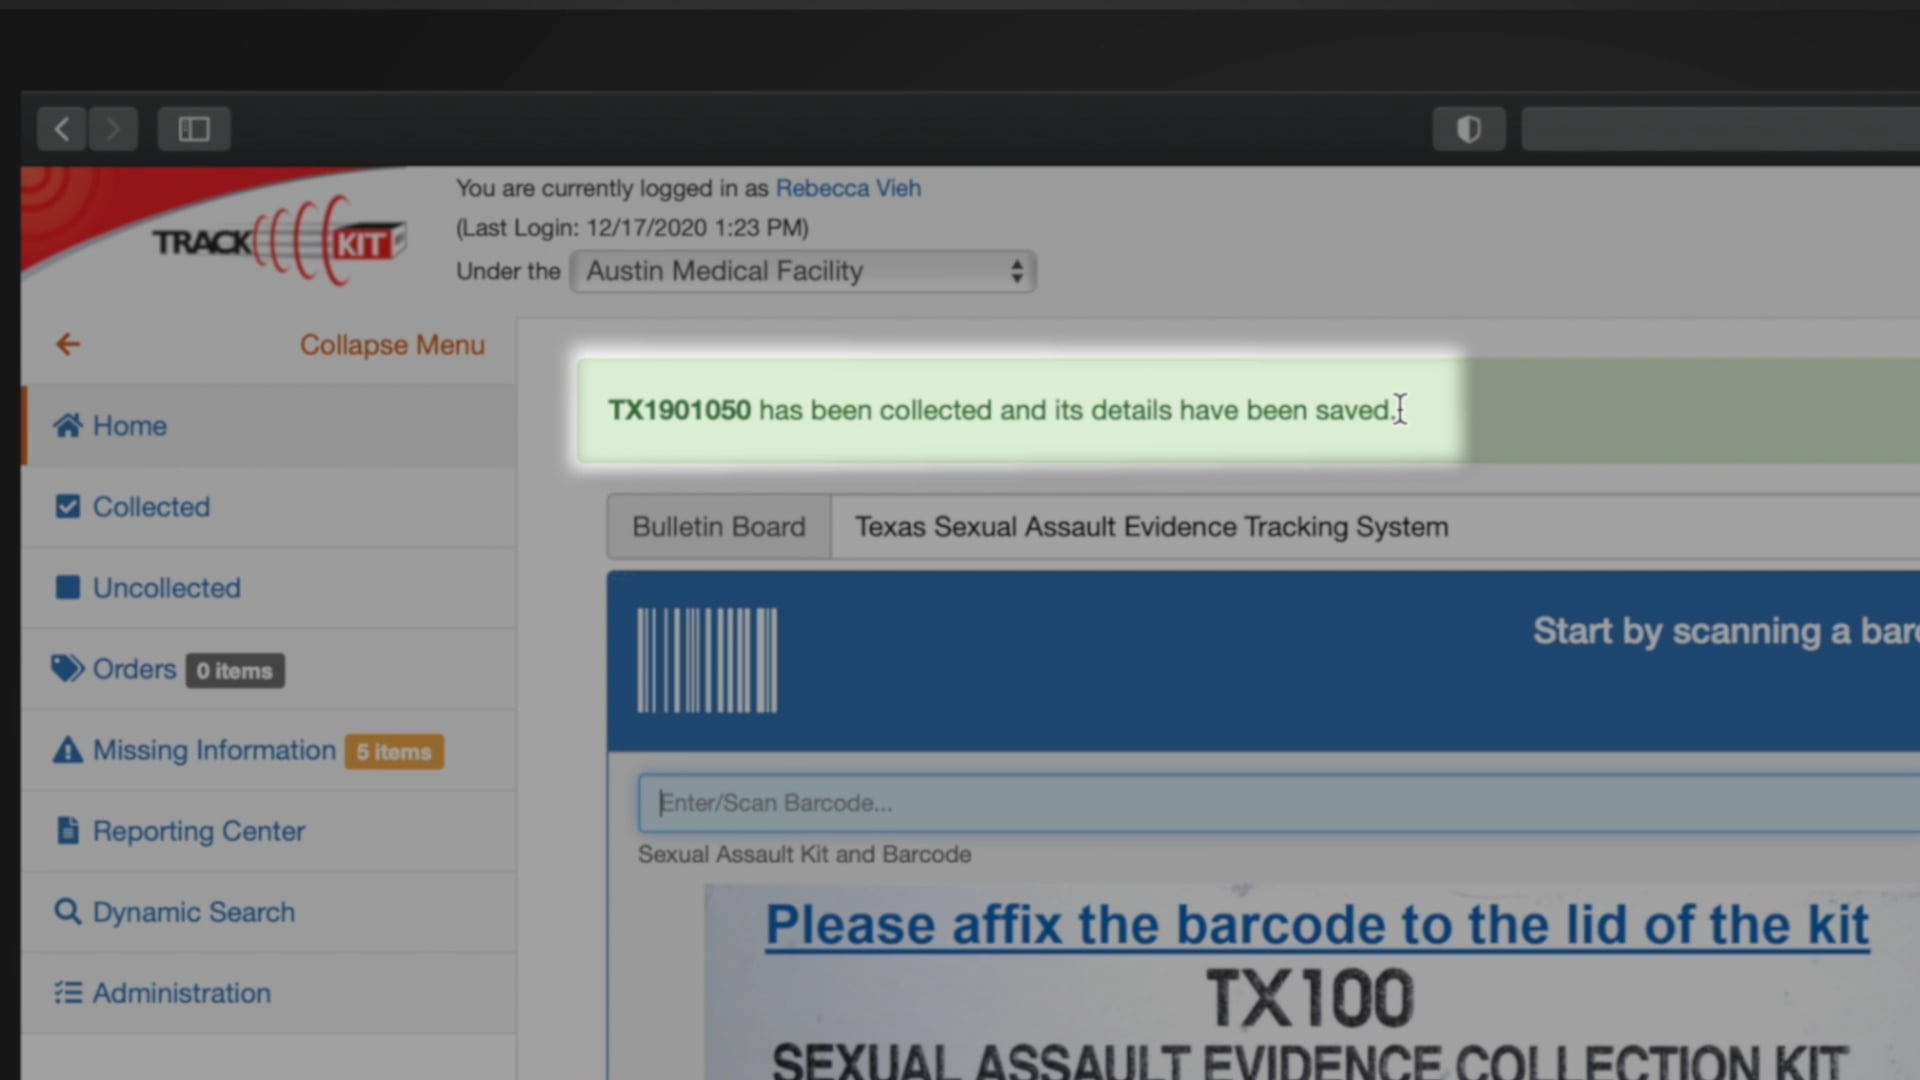Click the Administration list icon
The image size is (1920, 1080).
click(x=68, y=993)
